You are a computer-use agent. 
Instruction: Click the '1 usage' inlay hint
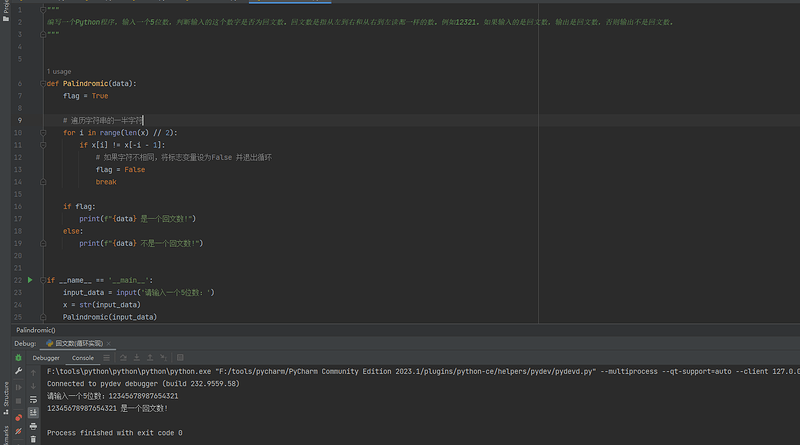pos(59,71)
